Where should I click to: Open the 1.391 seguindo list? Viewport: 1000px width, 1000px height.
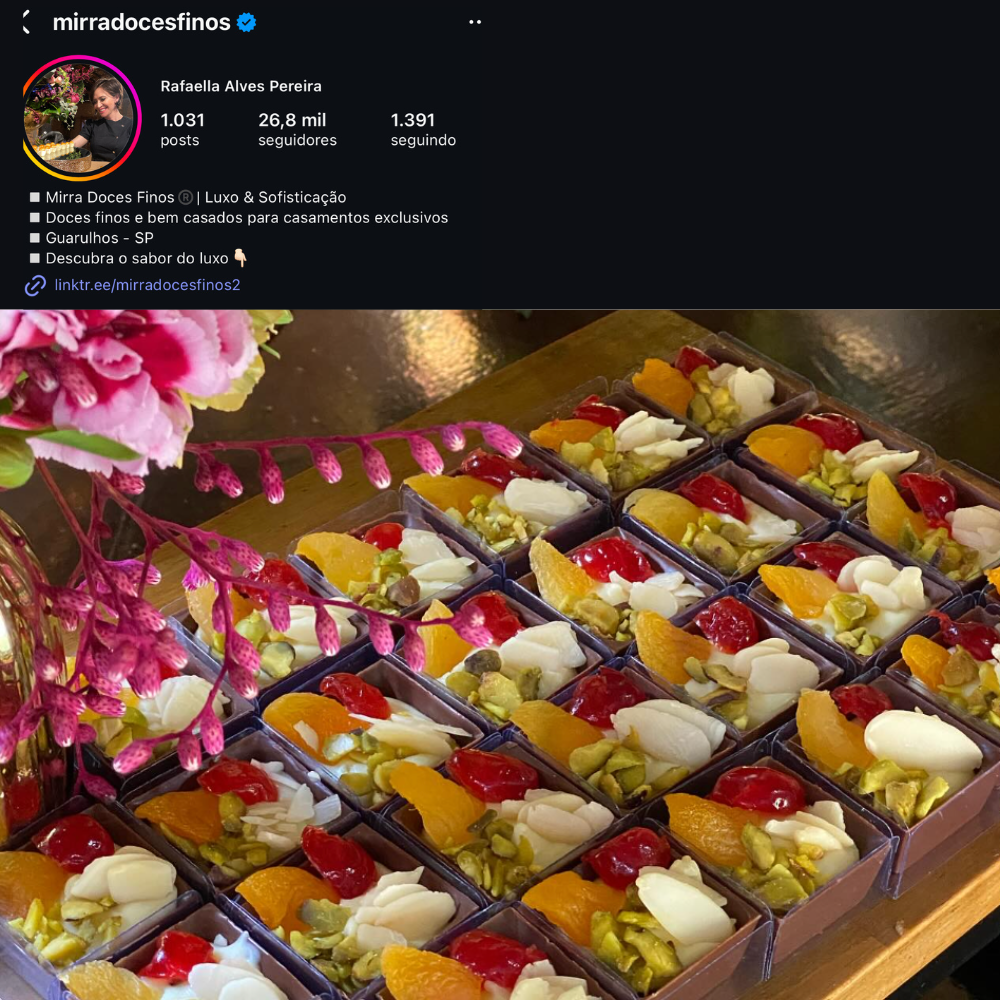(x=423, y=129)
